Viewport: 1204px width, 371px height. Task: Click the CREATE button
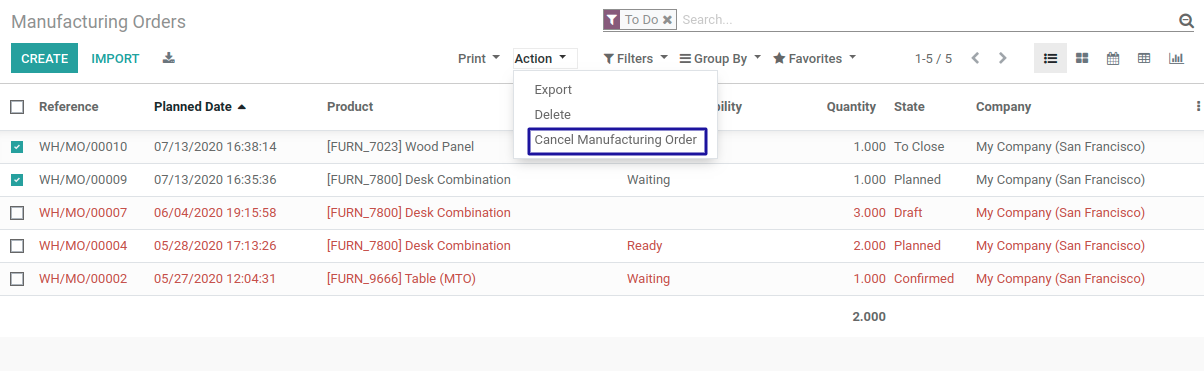pyautogui.click(x=45, y=59)
